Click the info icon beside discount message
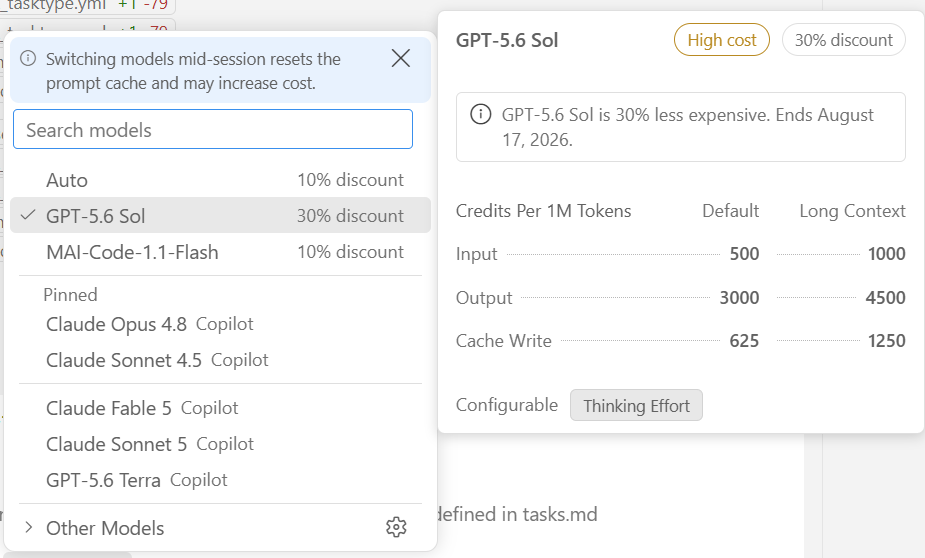This screenshot has width=925, height=558. pos(480,114)
